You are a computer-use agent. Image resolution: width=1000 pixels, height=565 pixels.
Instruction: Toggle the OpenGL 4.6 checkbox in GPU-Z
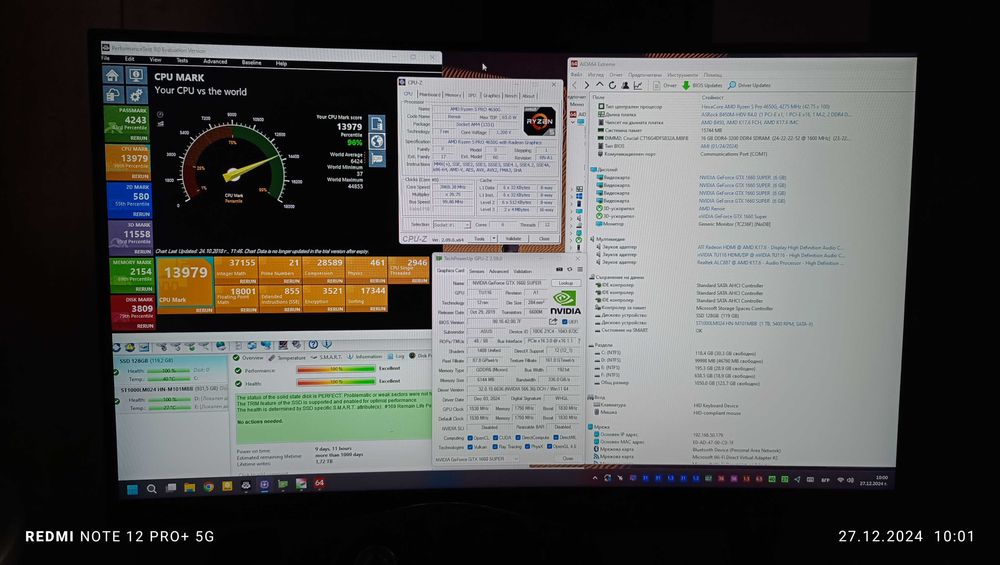point(548,446)
